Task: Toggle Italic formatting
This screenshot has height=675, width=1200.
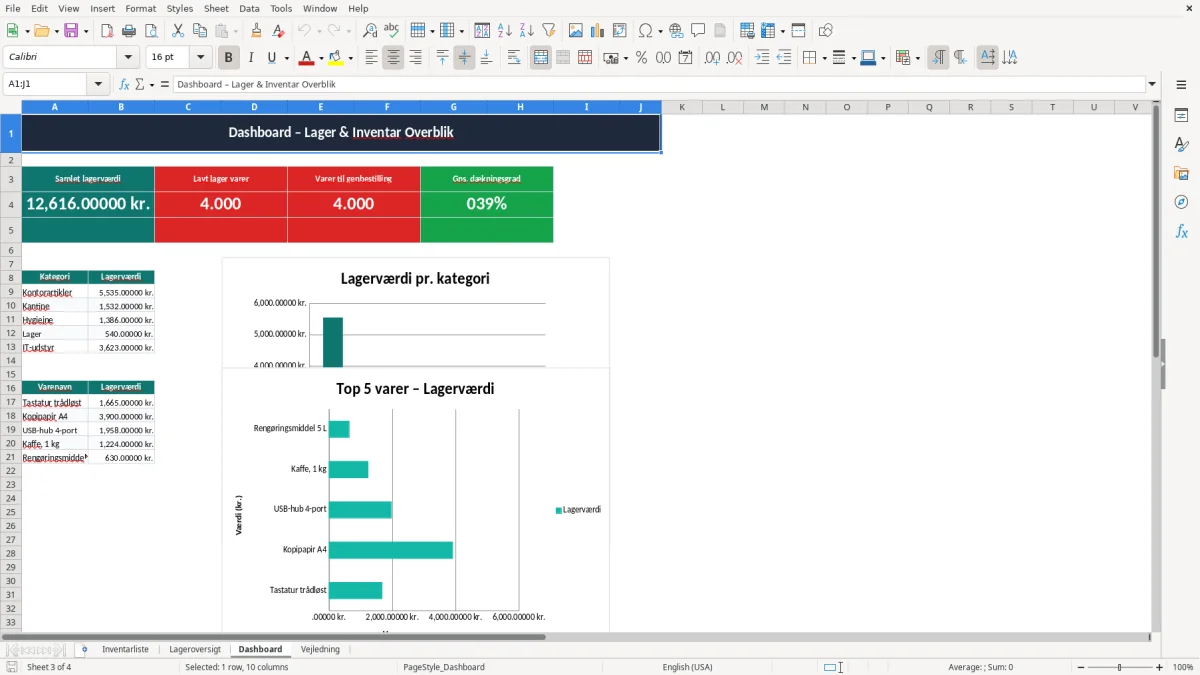Action: [x=250, y=58]
